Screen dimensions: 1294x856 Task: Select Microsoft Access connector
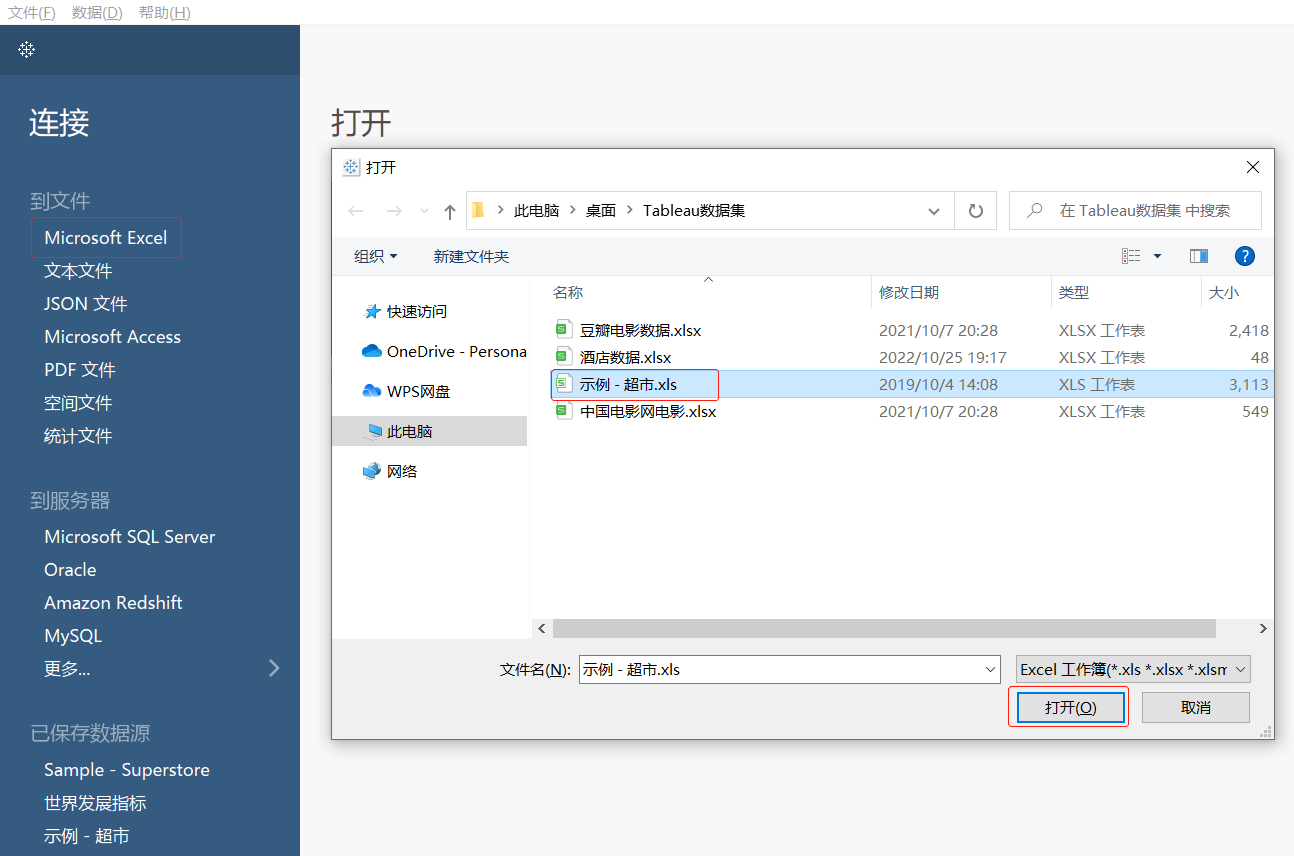click(x=113, y=337)
